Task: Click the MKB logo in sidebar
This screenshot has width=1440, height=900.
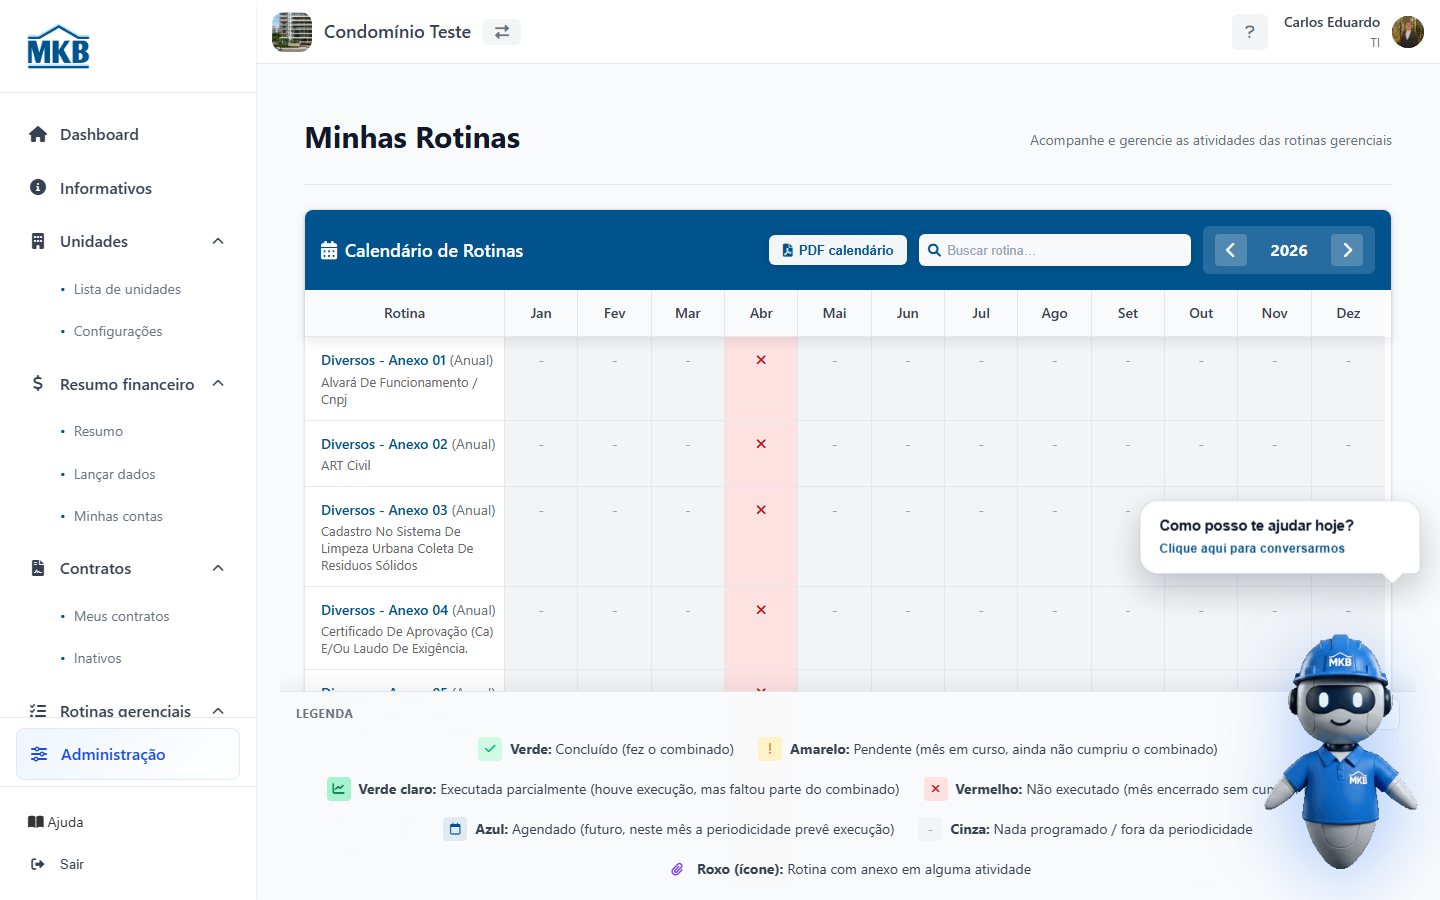Action: pyautogui.click(x=58, y=47)
